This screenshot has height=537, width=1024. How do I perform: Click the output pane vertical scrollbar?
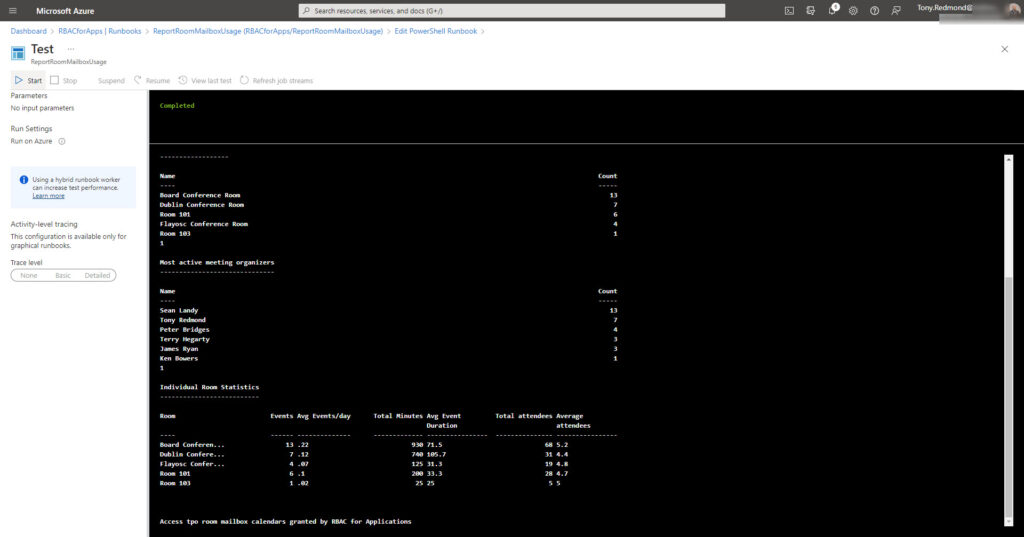[1008, 340]
